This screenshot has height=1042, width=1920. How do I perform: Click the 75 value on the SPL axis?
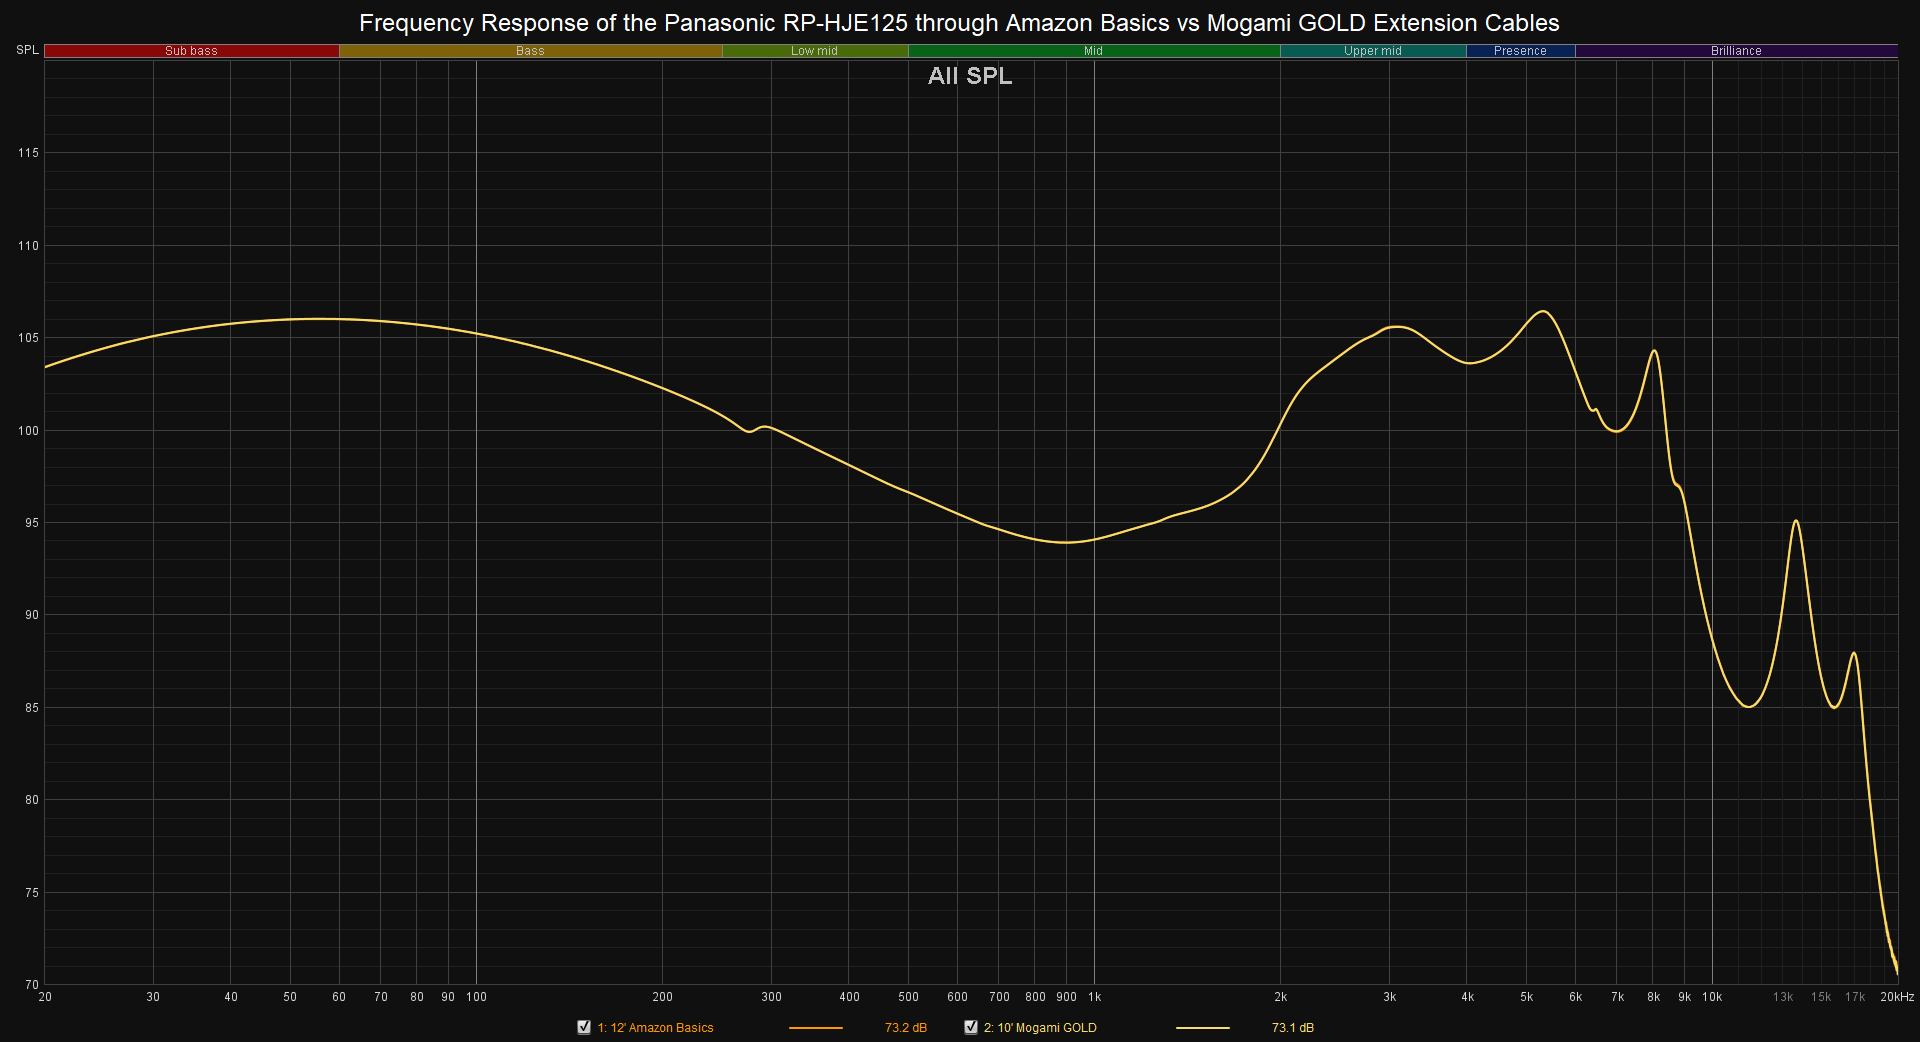click(32, 893)
